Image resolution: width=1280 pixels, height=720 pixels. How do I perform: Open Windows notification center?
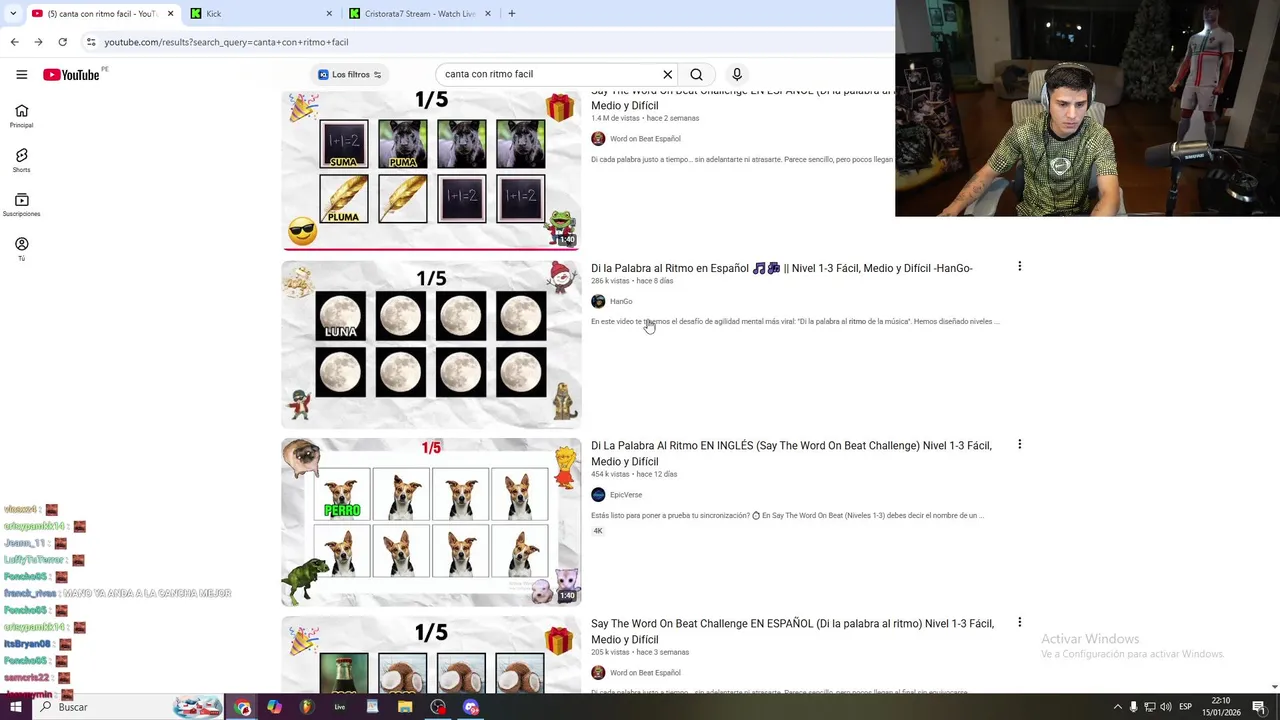point(1259,707)
